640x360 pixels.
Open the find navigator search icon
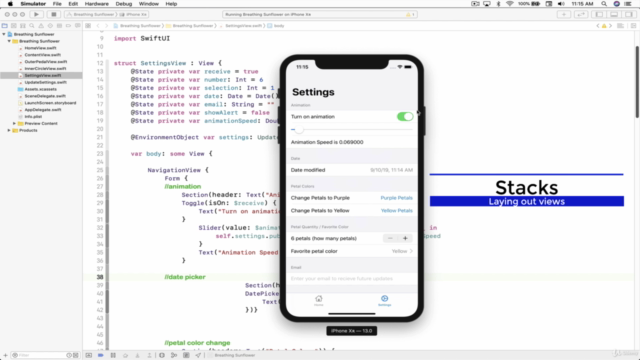point(32,26)
